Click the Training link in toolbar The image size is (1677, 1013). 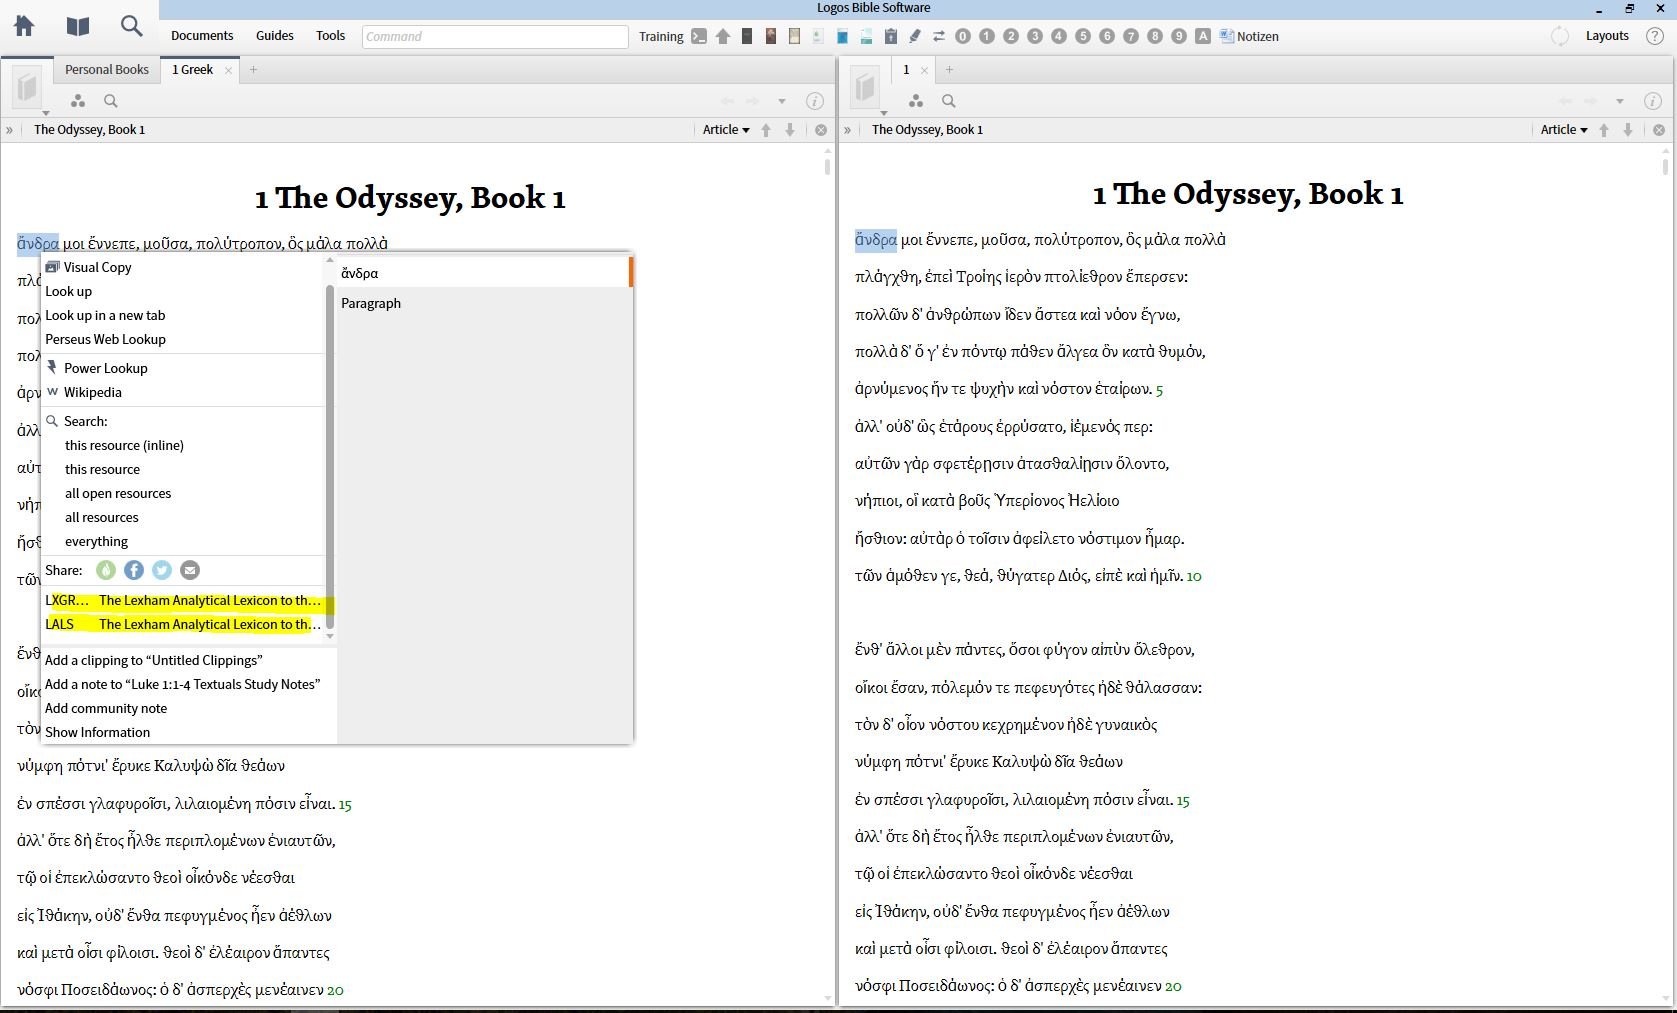coord(661,36)
